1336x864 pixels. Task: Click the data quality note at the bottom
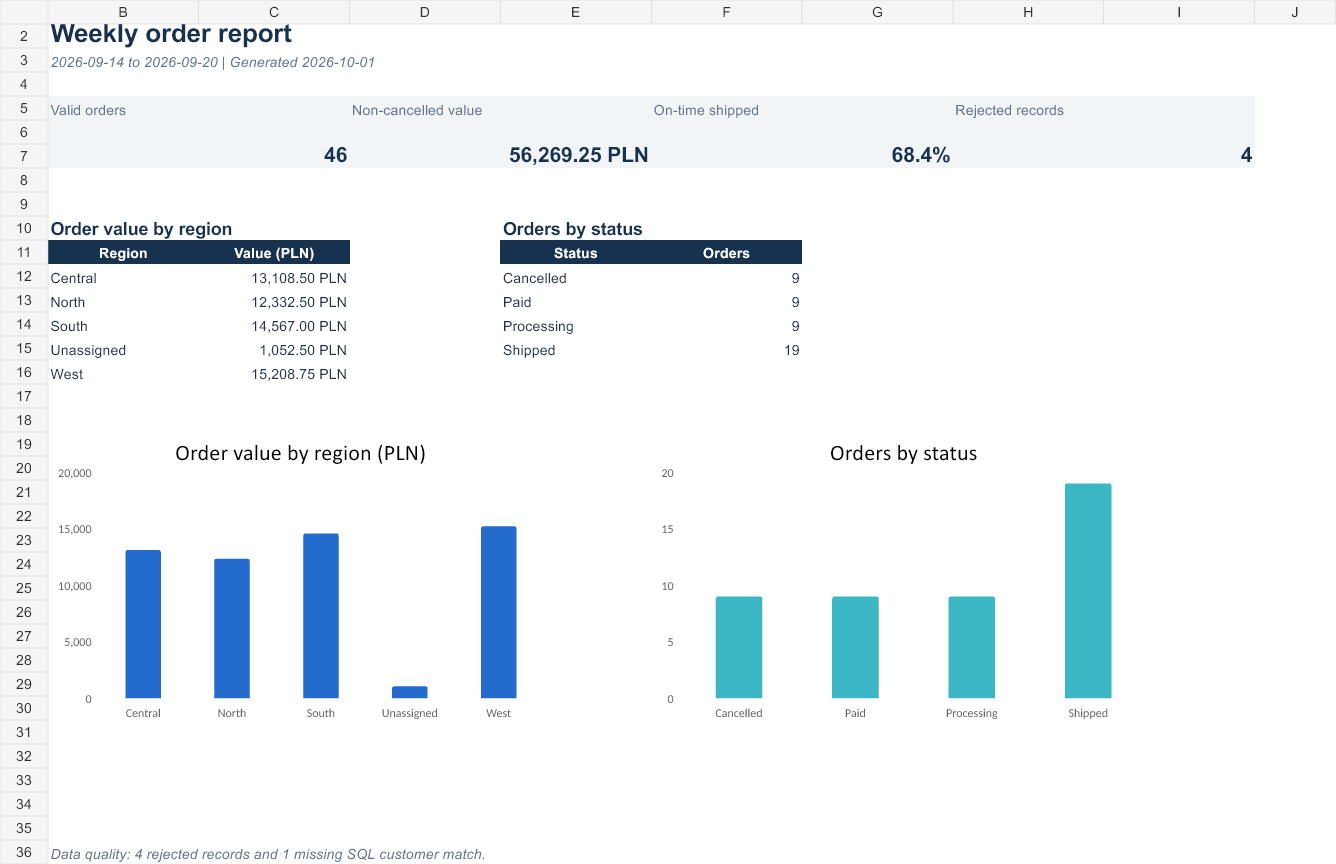point(268,854)
